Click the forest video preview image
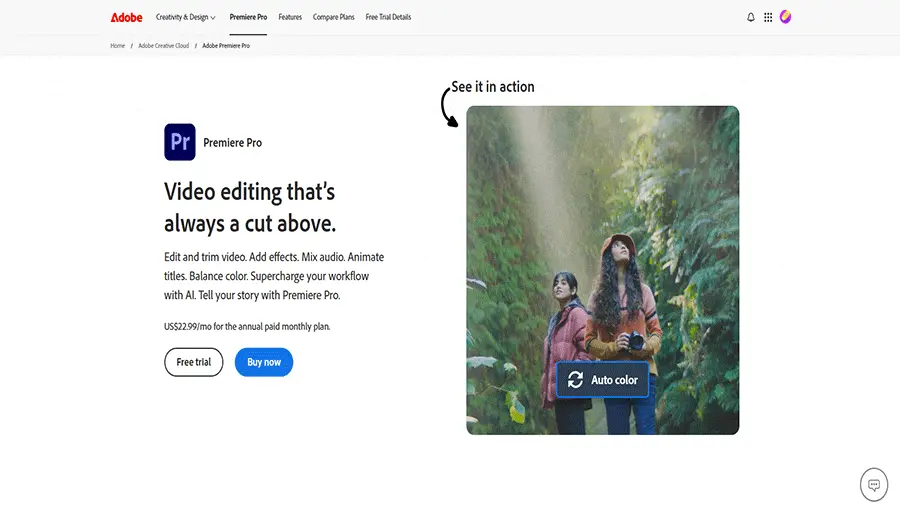Viewport: 900px width, 506px height. (x=602, y=230)
